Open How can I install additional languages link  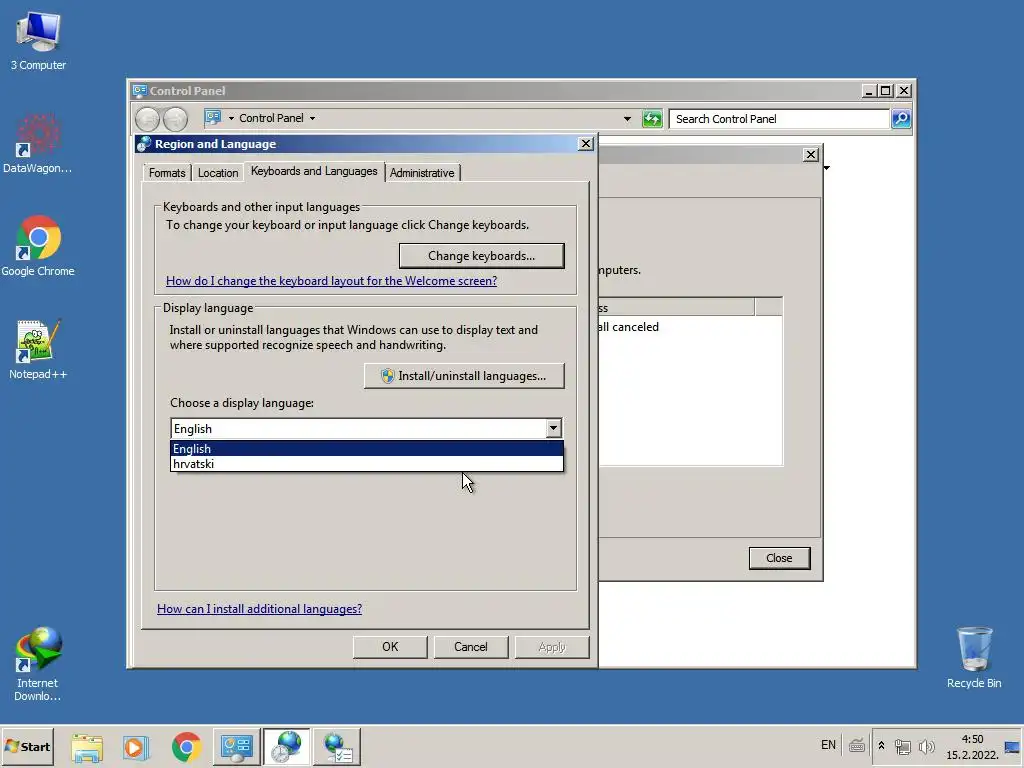tap(259, 609)
